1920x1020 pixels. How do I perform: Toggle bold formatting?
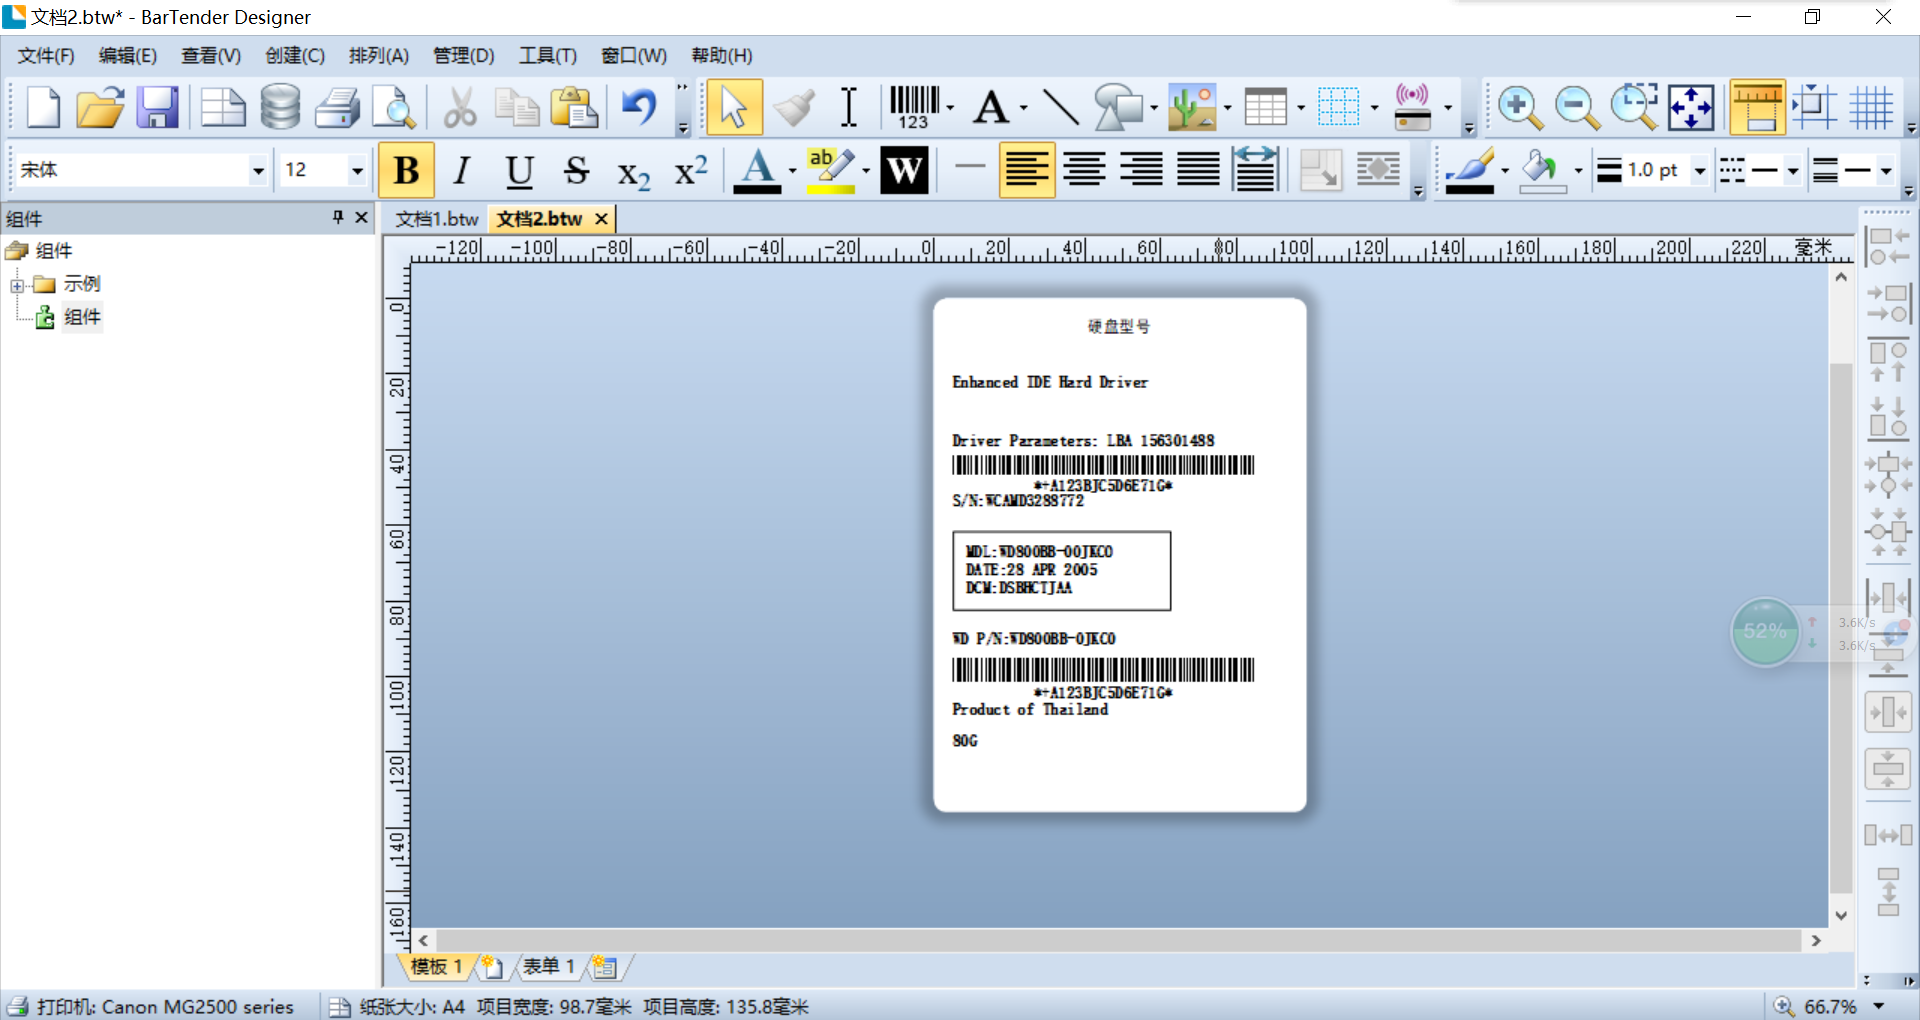(407, 170)
